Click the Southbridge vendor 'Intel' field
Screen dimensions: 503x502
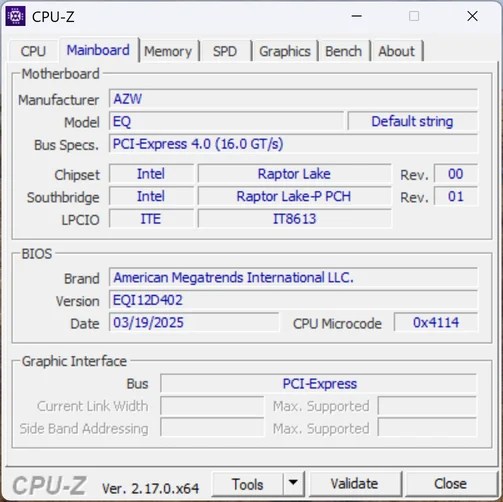151,196
